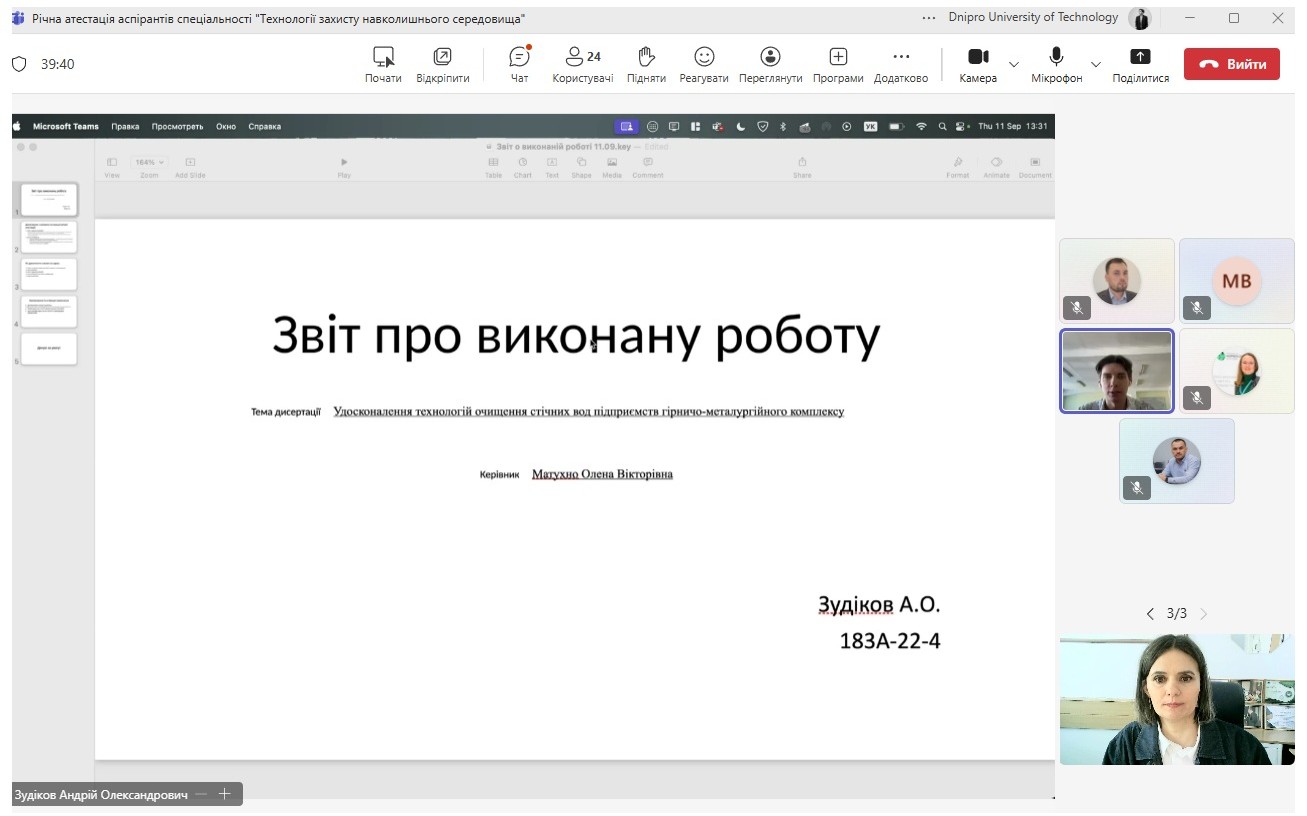The width and height of the screenshot is (1307, 816).
Task: Toggle the Мікрофон mute state
Action: coord(1056,58)
